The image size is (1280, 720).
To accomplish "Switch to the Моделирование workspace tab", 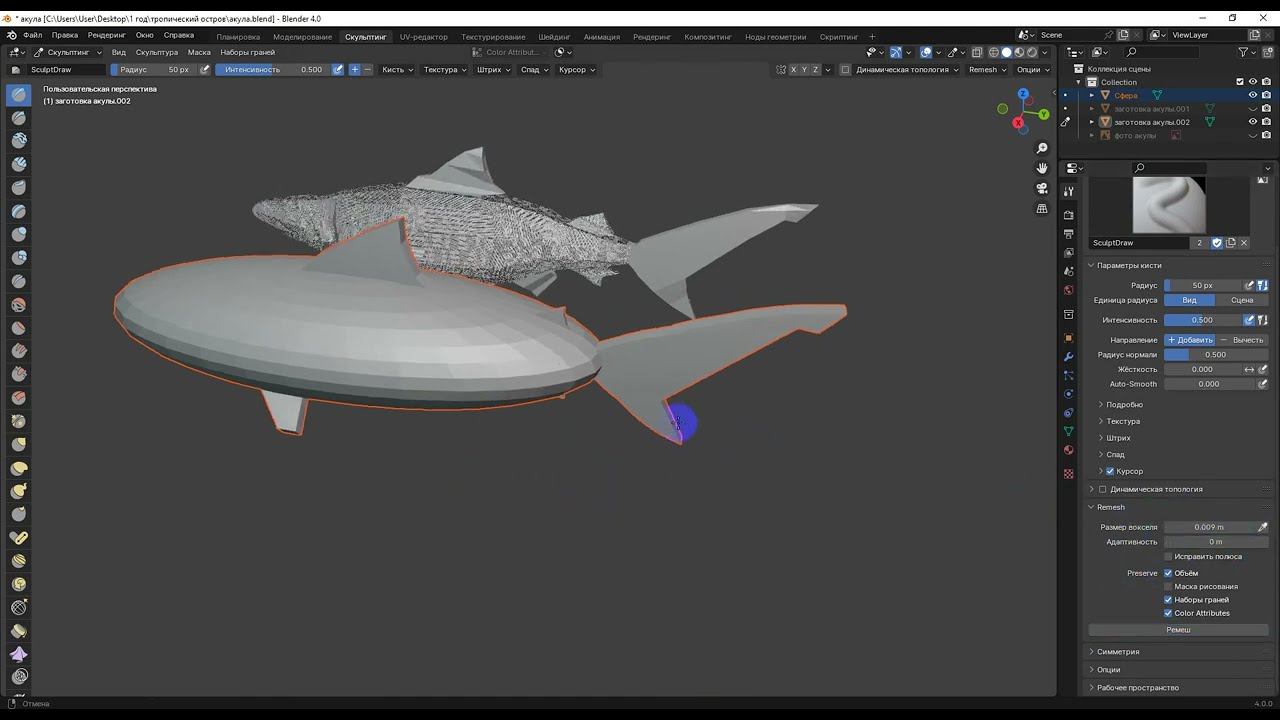I will (x=302, y=37).
